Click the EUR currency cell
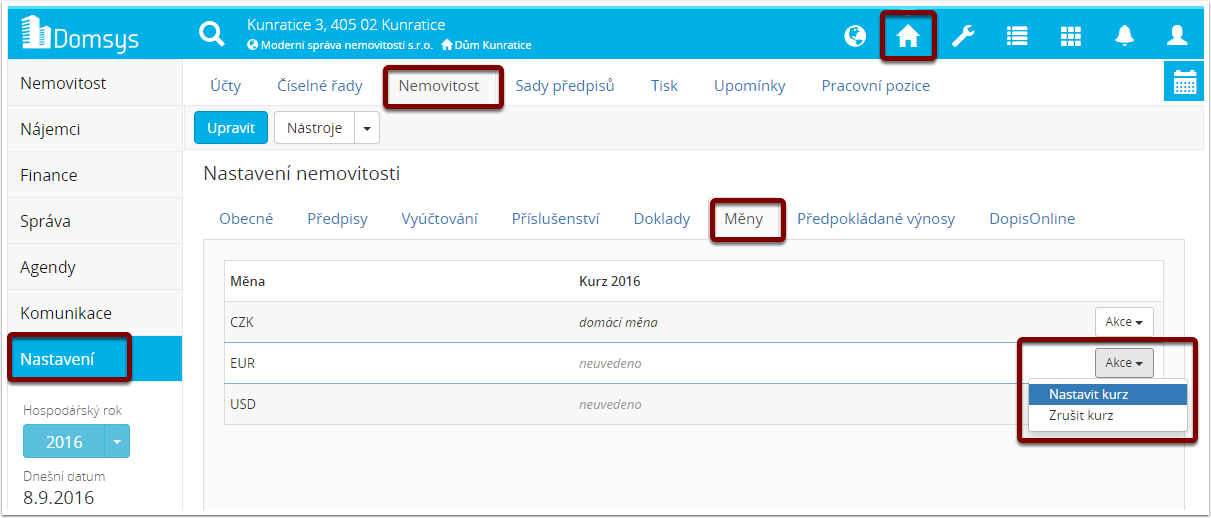This screenshot has height=518, width=1211. 243,363
